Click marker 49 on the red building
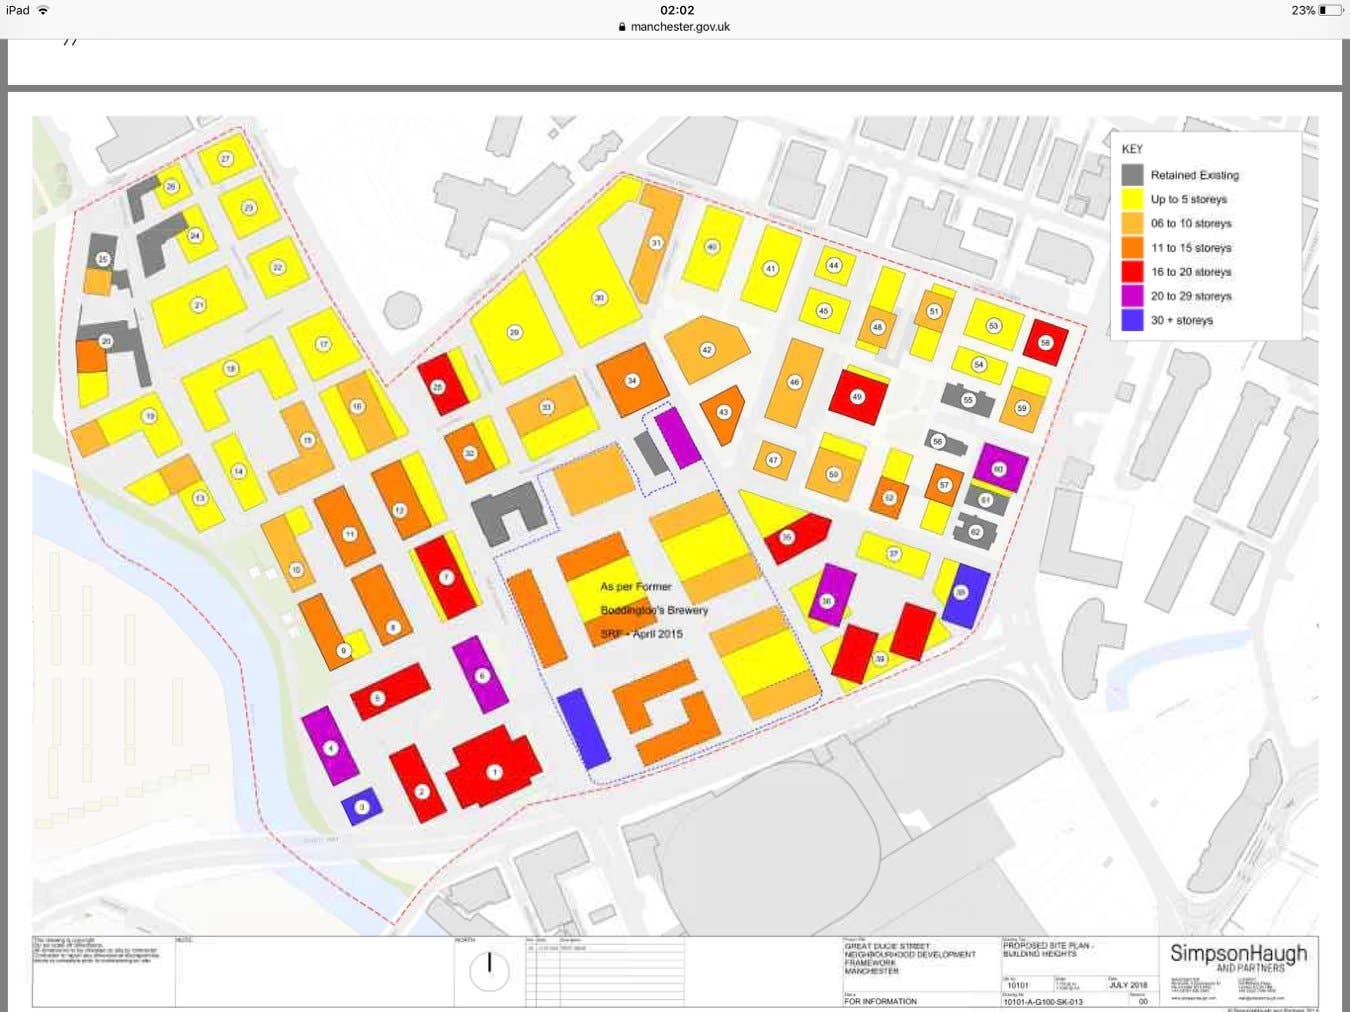The height and width of the screenshot is (1012, 1350). [x=857, y=397]
